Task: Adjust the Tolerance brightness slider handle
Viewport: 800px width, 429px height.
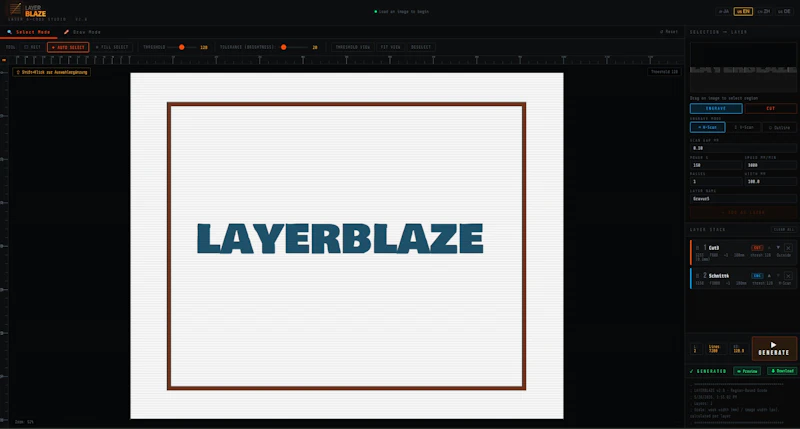Action: point(284,47)
